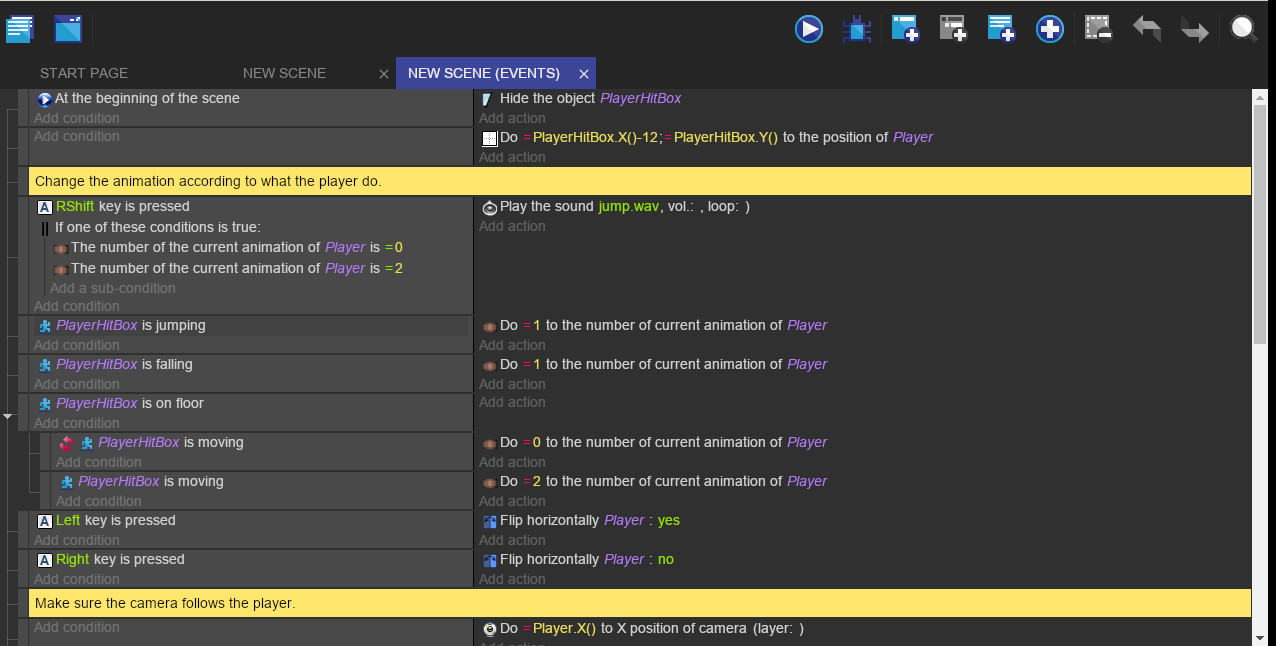The height and width of the screenshot is (646, 1276).
Task: Click the camera icon beside Player.X() action
Action: 489,629
